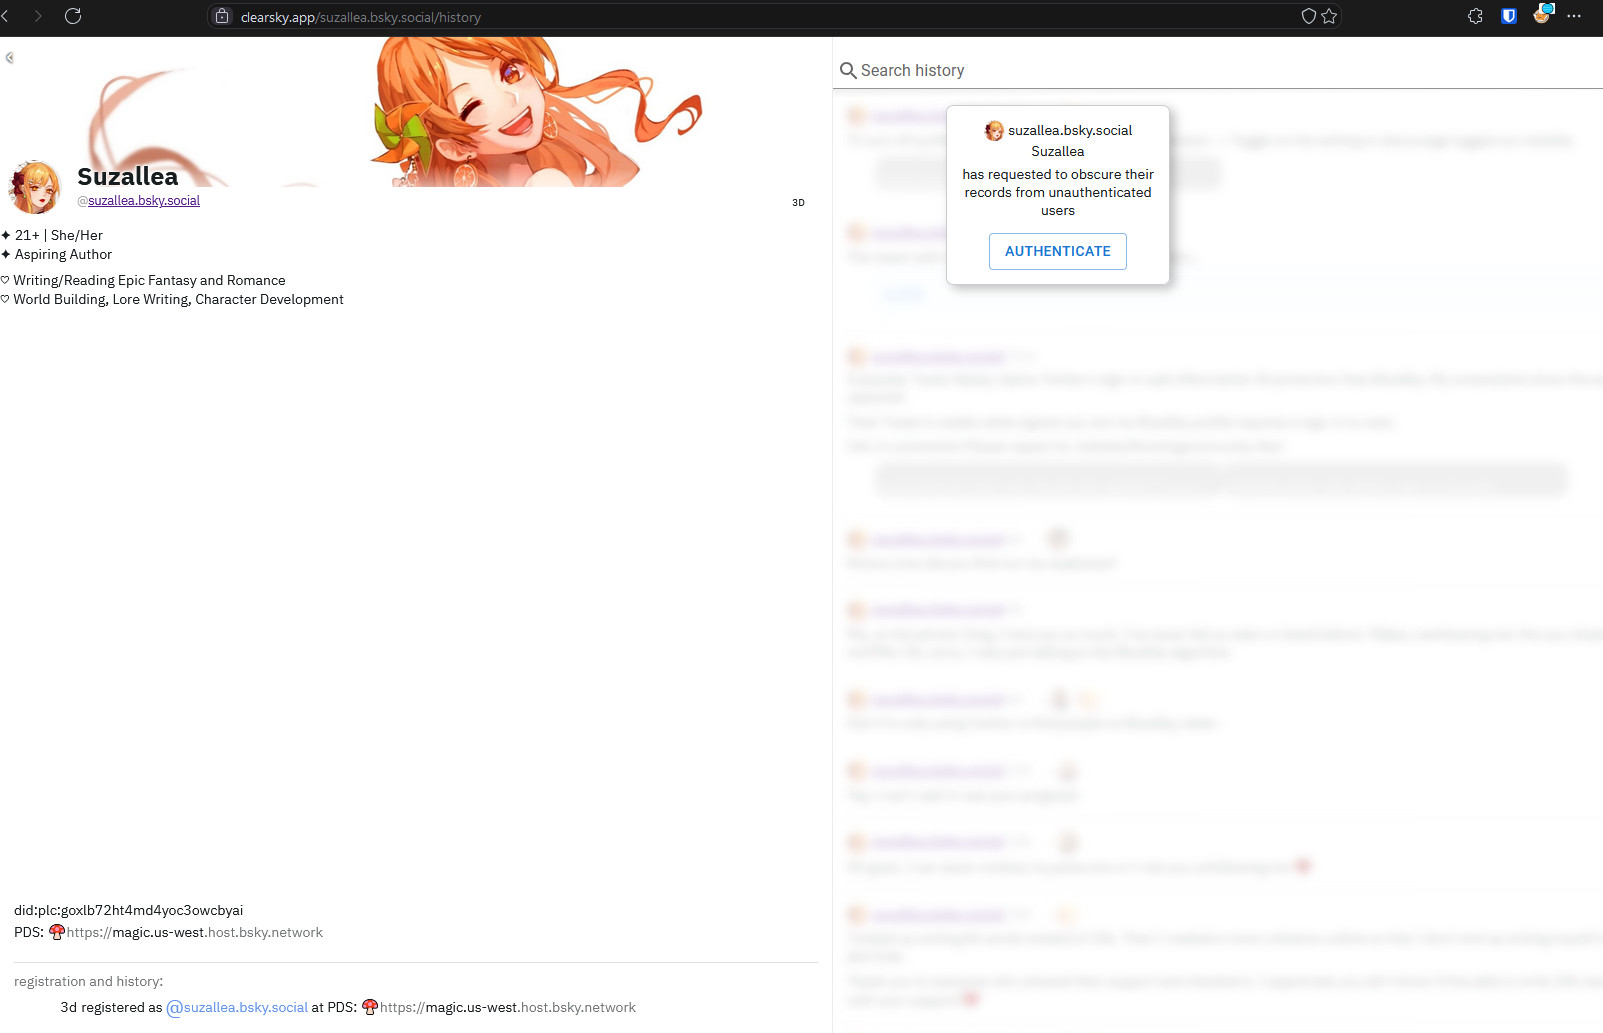This screenshot has height=1033, width=1603.
Task: Click the 3D account age badge
Action: click(x=798, y=202)
